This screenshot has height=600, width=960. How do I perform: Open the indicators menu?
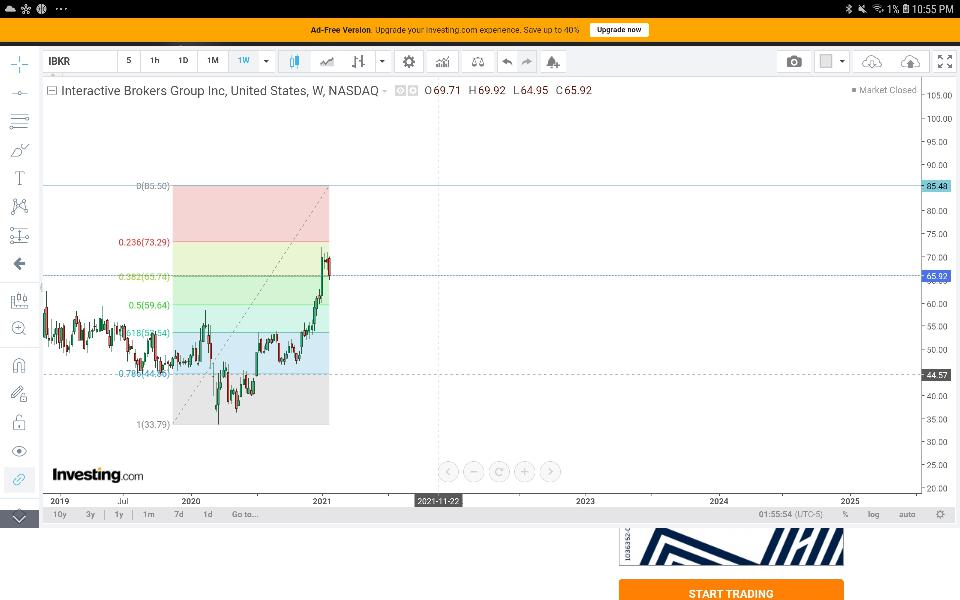tap(443, 61)
